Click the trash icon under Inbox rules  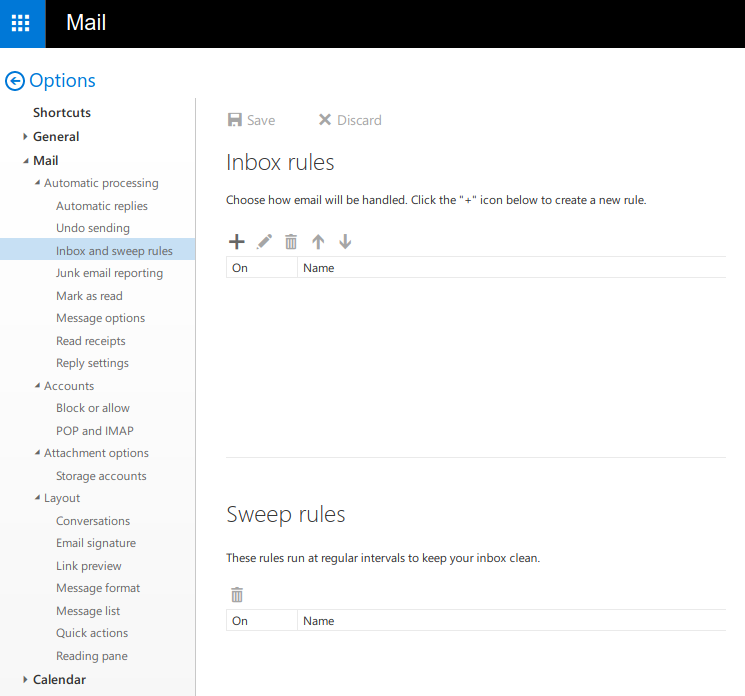tap(291, 241)
